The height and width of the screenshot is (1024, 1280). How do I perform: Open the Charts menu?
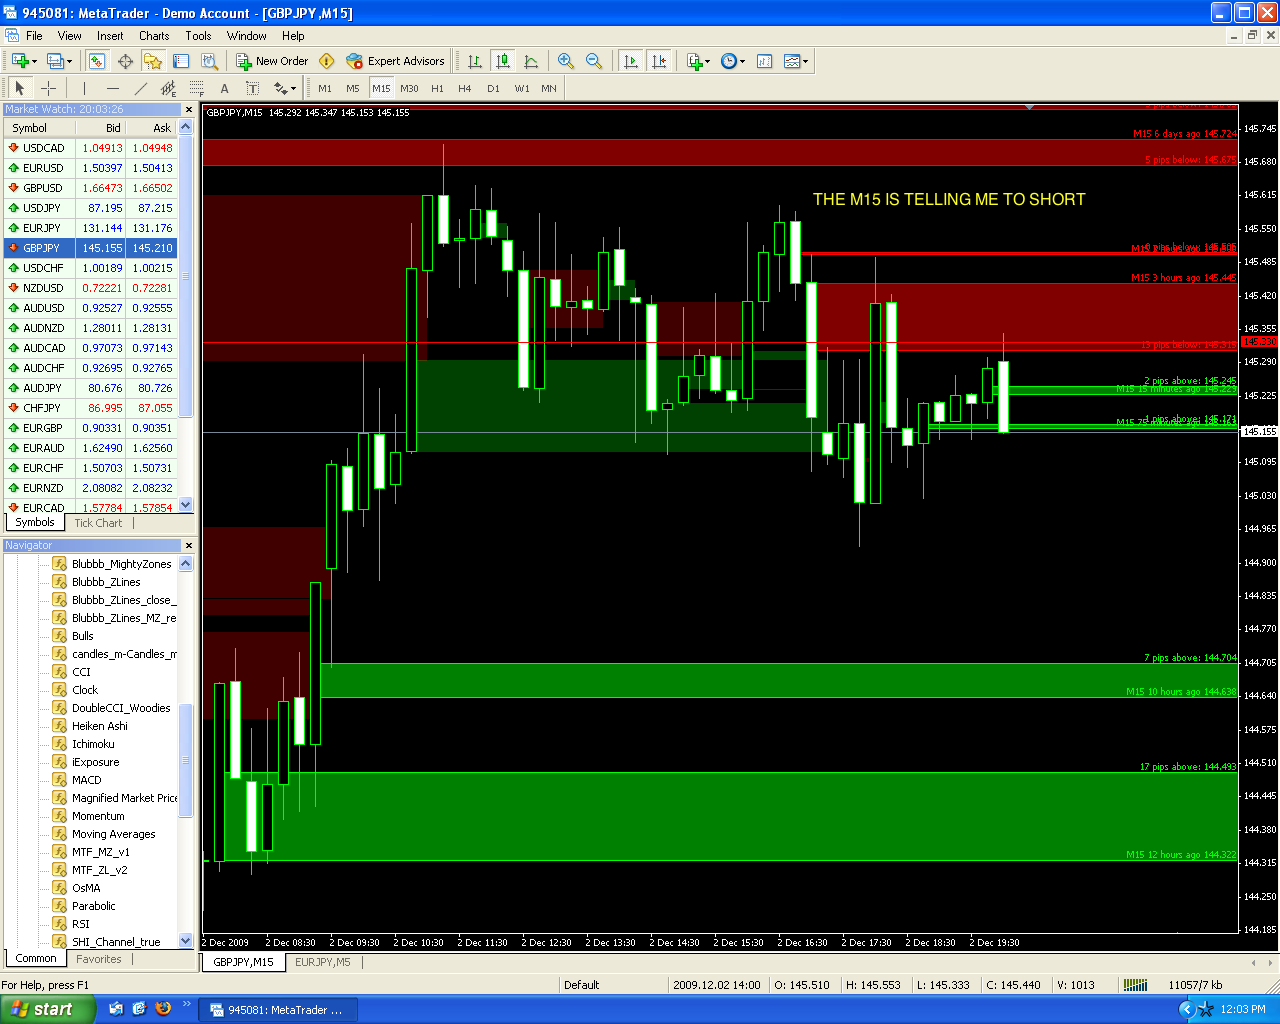point(154,36)
